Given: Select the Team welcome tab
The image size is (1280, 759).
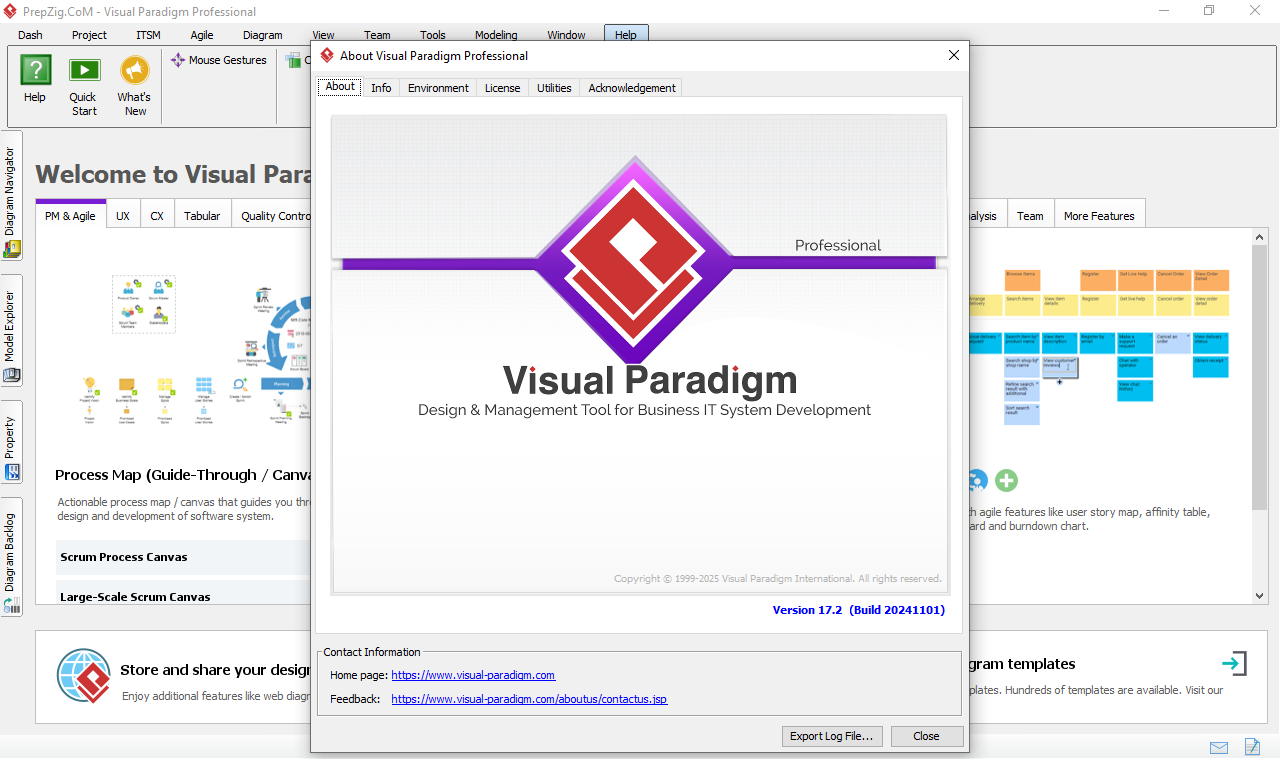Looking at the screenshot, I should (1030, 215).
